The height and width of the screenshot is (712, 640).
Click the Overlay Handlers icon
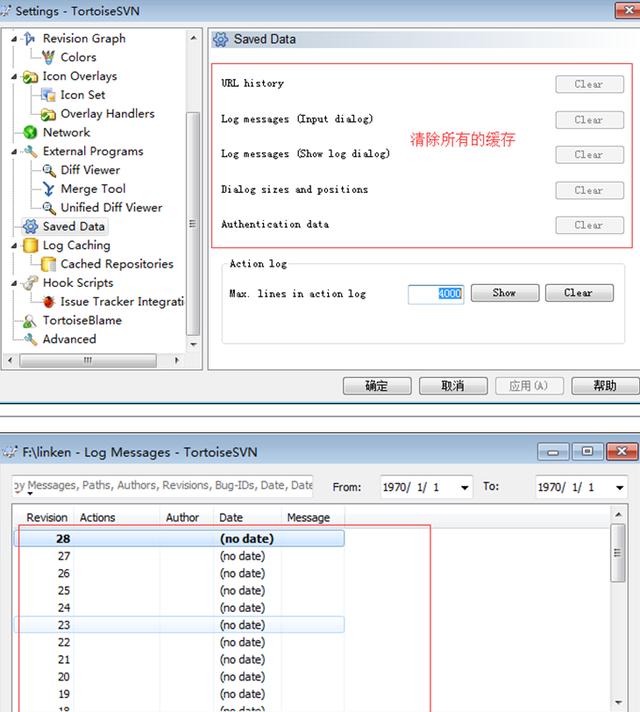48,114
